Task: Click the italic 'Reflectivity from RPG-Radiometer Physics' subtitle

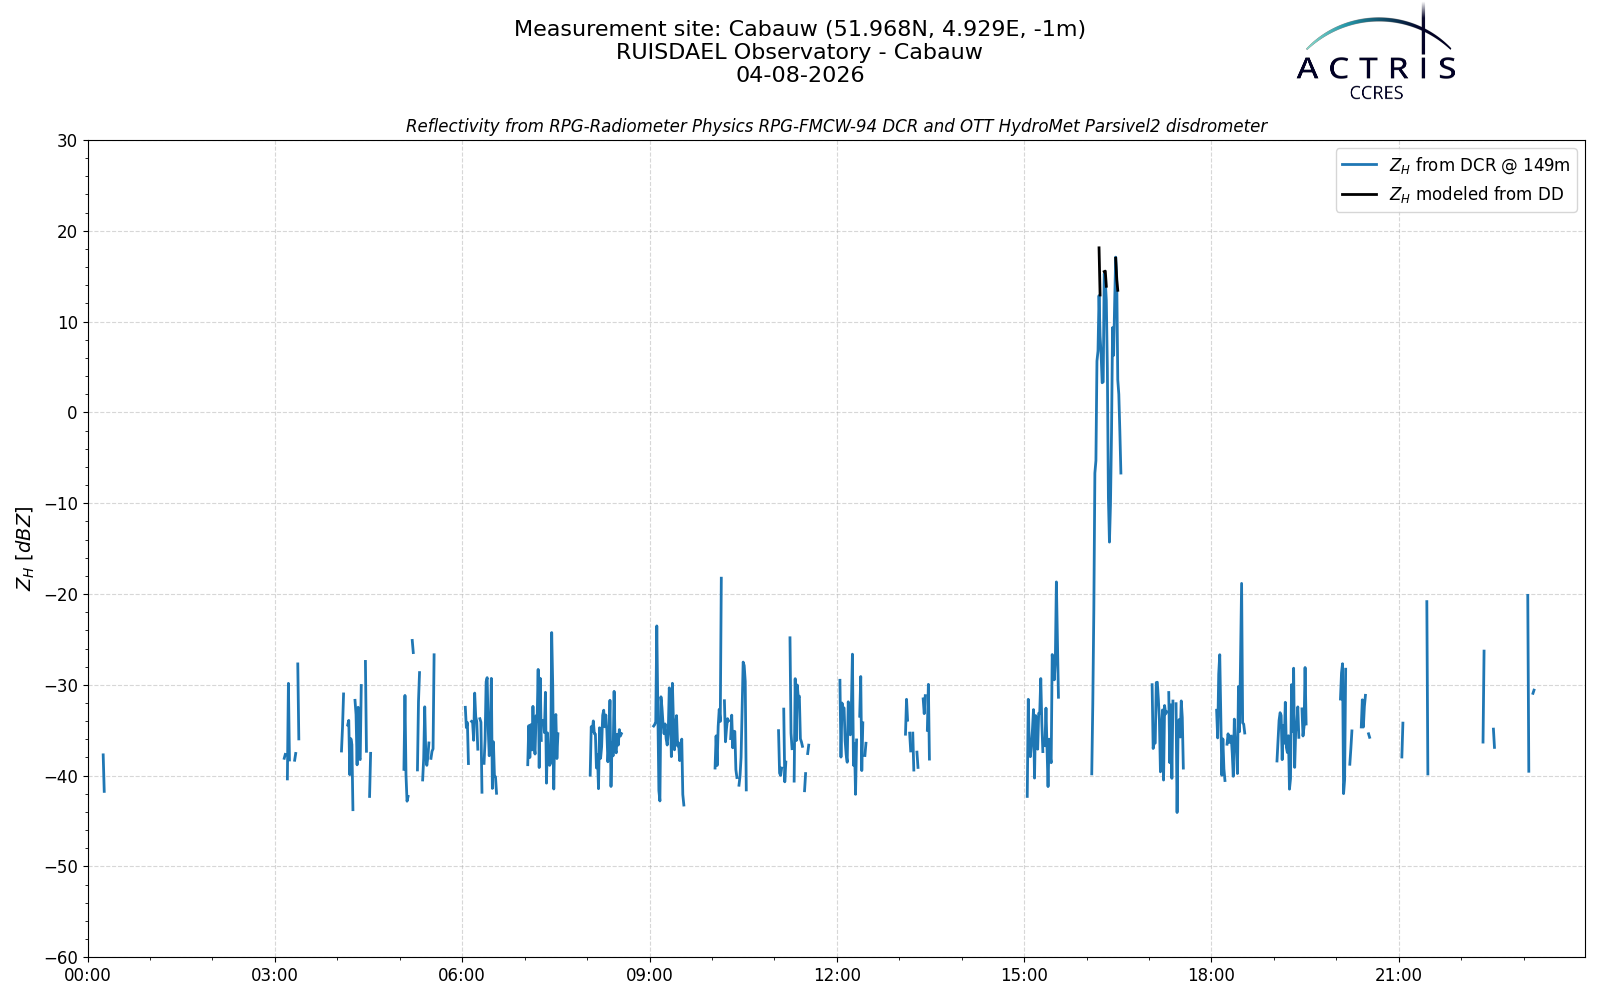Action: click(836, 126)
